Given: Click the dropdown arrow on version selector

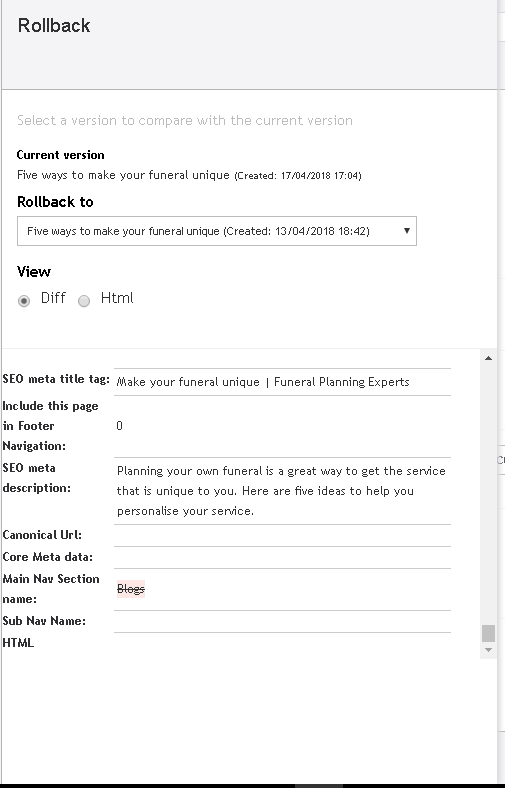Looking at the screenshot, I should 407,231.
